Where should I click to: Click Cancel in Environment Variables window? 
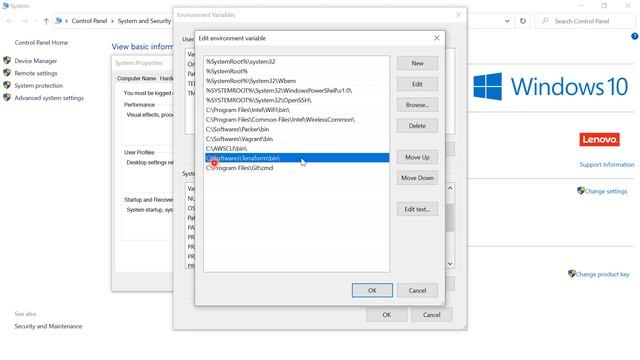point(431,315)
